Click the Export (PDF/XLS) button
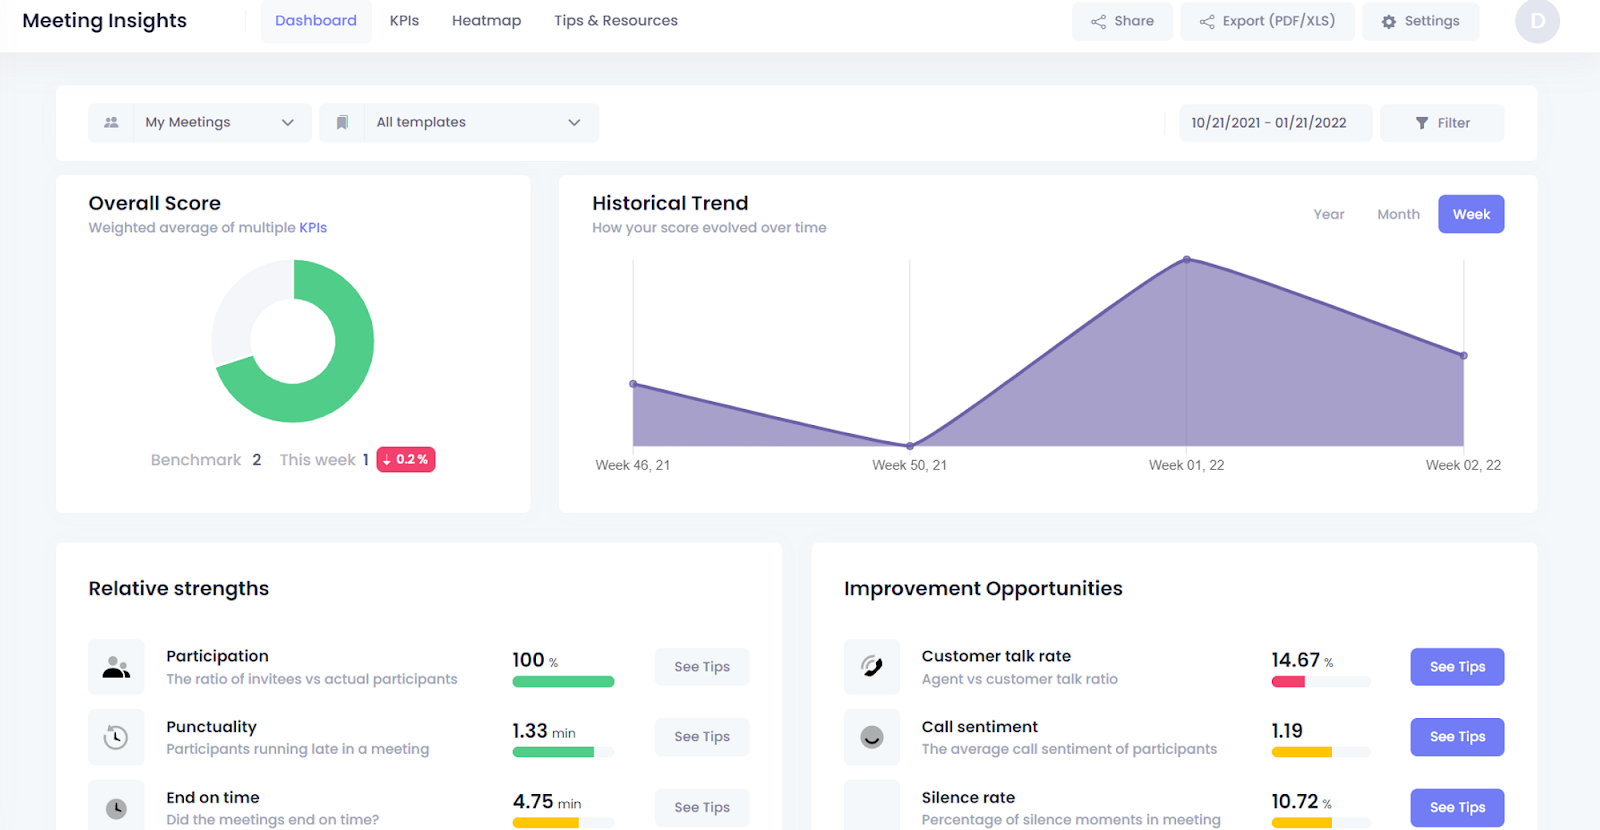The height and width of the screenshot is (830, 1600). point(1267,21)
